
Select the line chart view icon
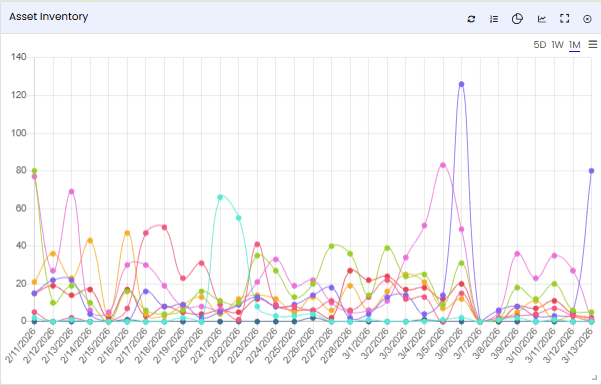542,19
